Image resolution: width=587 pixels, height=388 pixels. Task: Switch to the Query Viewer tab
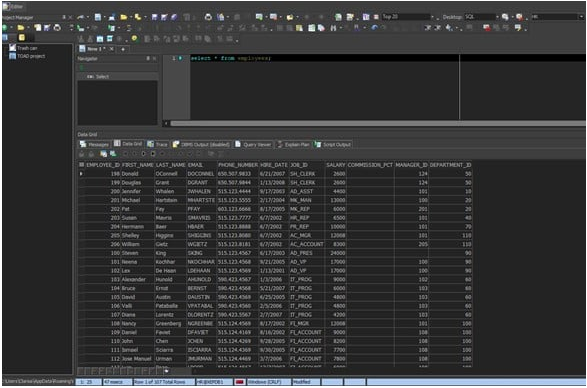pyautogui.click(x=253, y=145)
